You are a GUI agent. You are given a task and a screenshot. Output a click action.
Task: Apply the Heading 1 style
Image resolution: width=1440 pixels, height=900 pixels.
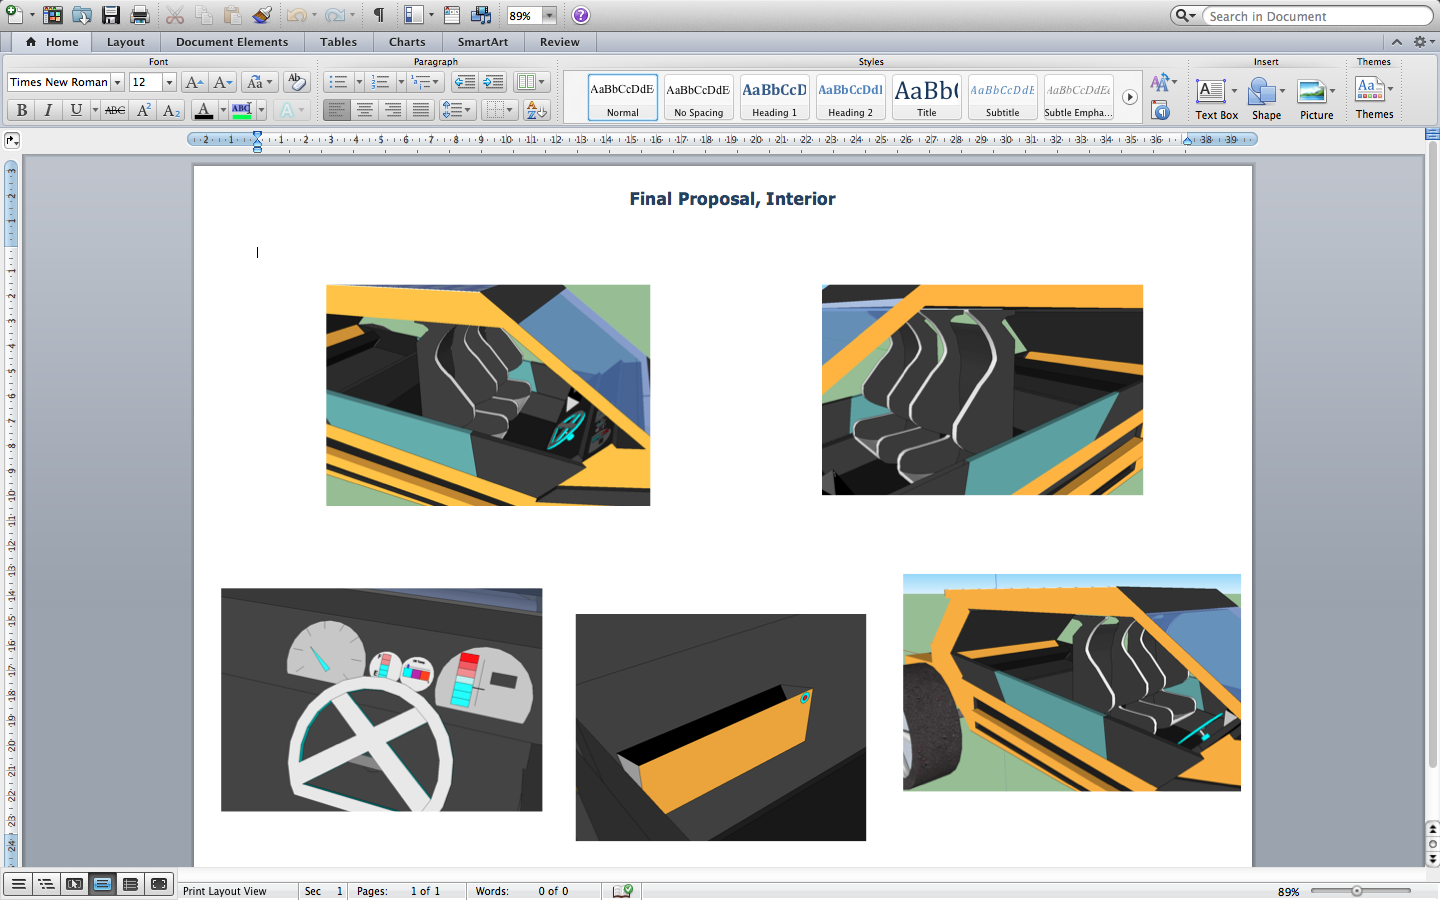[774, 96]
